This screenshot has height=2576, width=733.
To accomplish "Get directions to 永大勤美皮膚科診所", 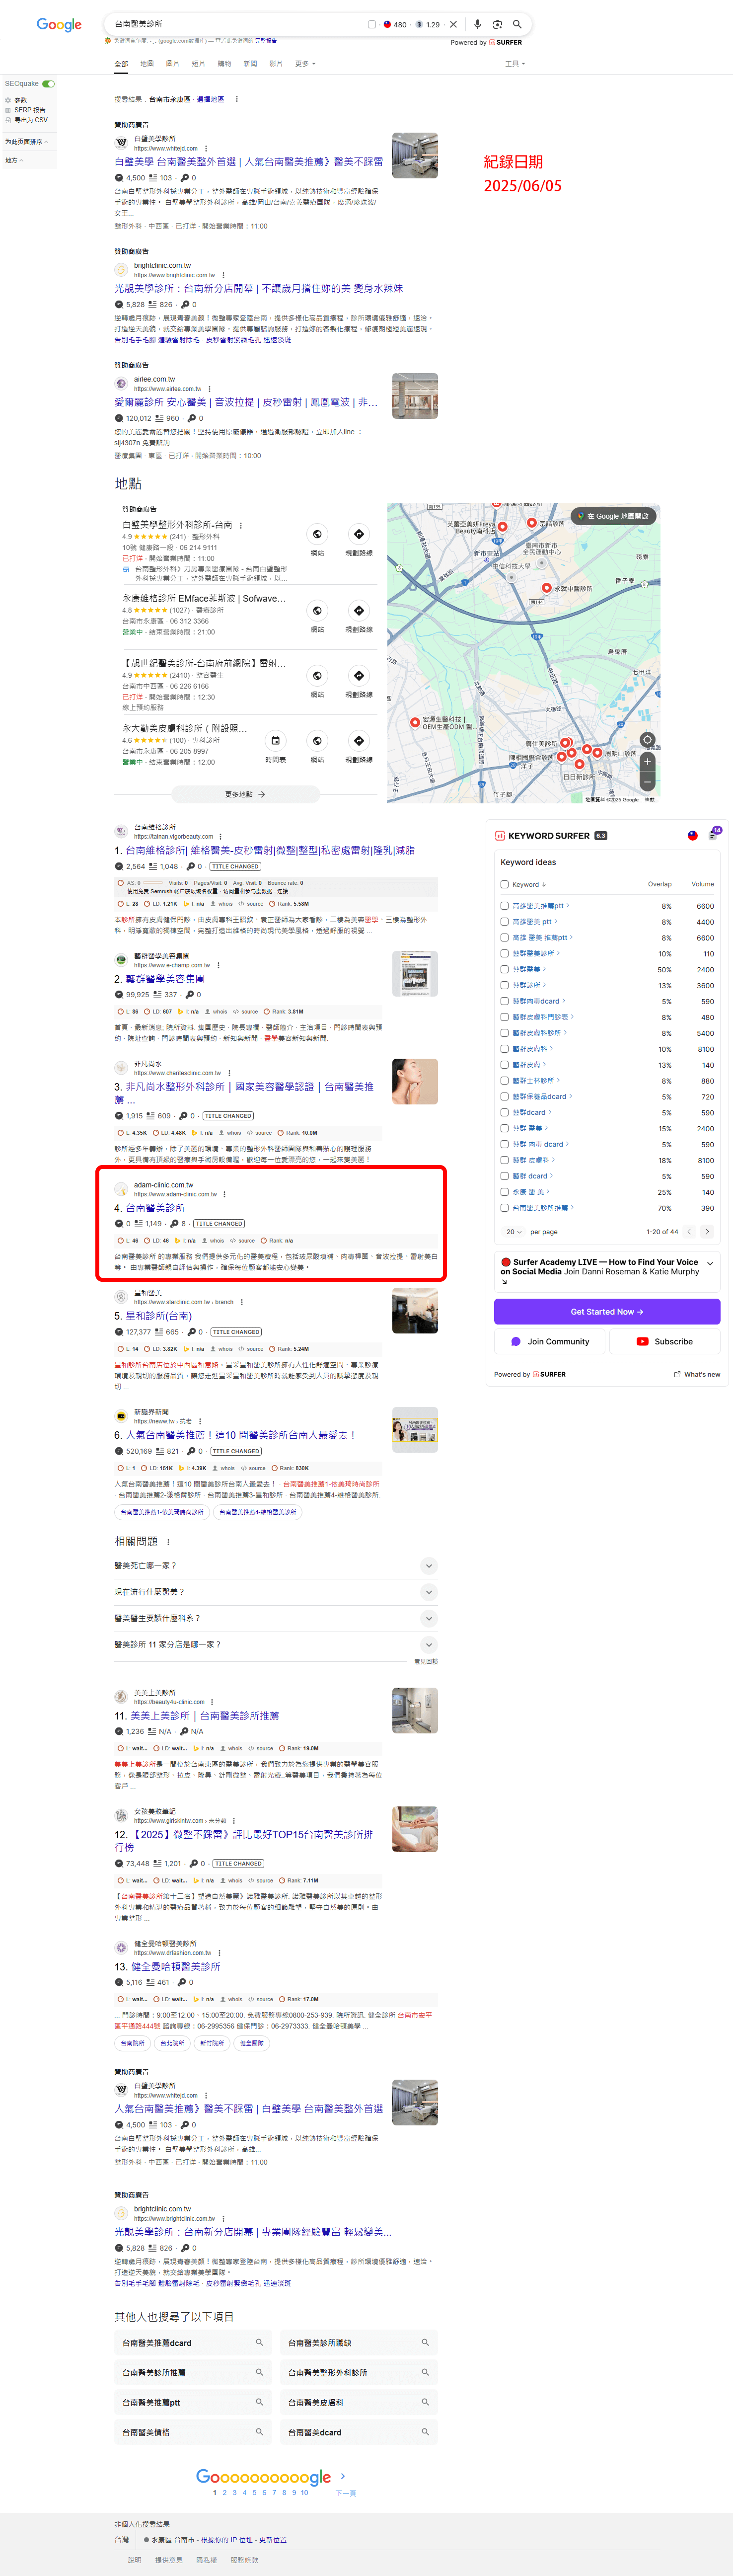I will (x=359, y=741).
